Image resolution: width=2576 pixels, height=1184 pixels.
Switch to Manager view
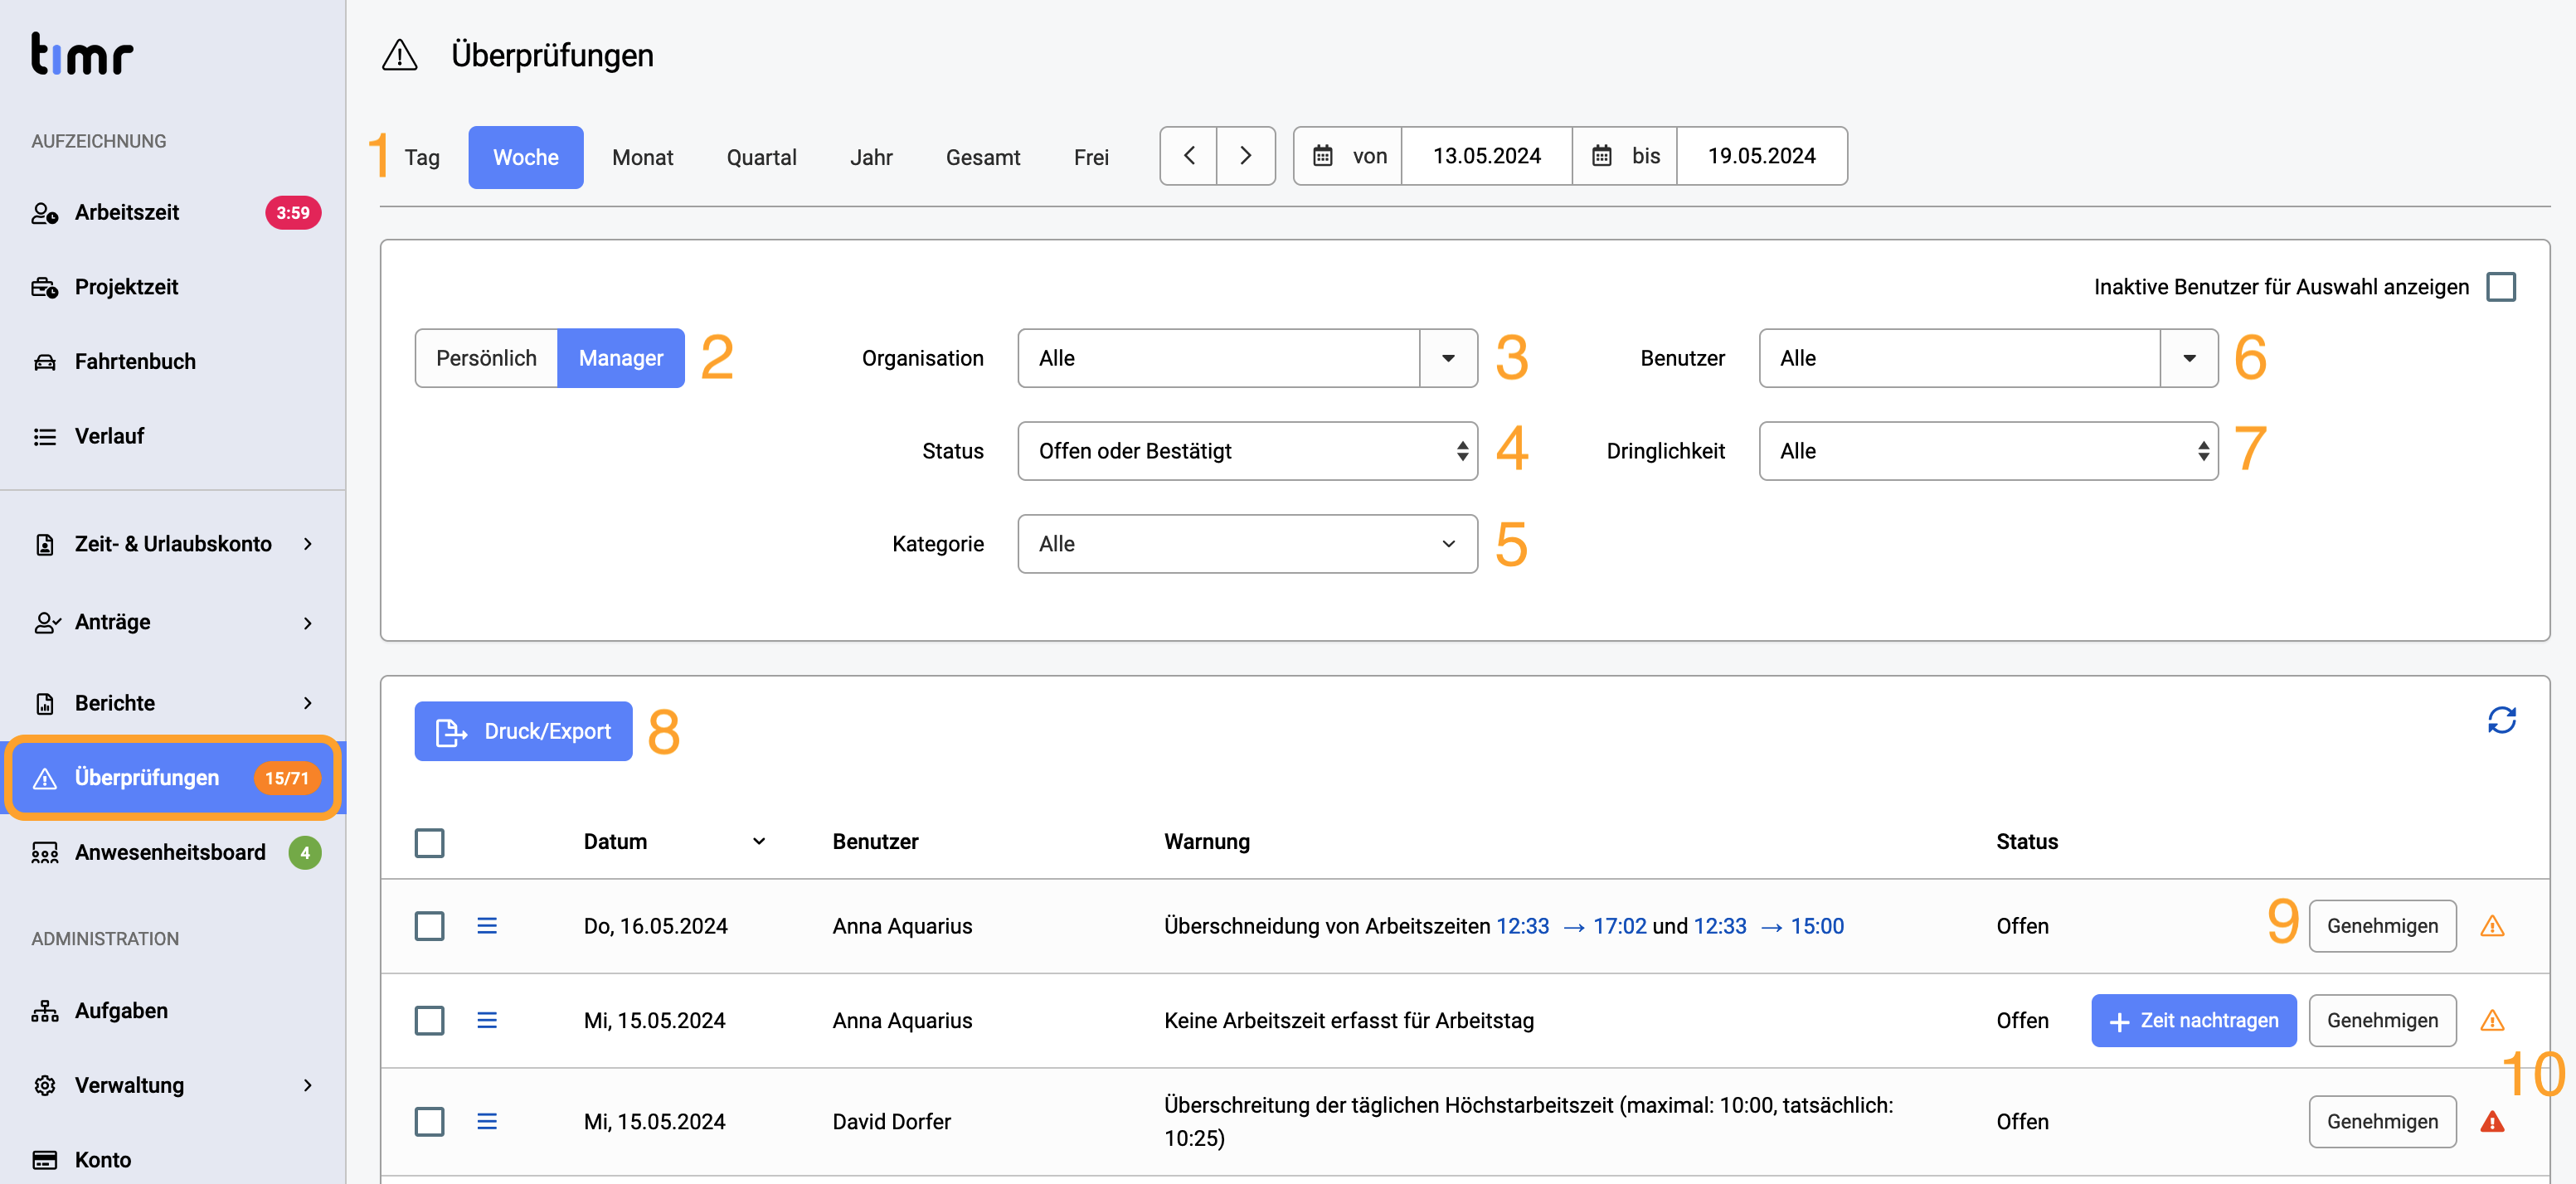(621, 358)
